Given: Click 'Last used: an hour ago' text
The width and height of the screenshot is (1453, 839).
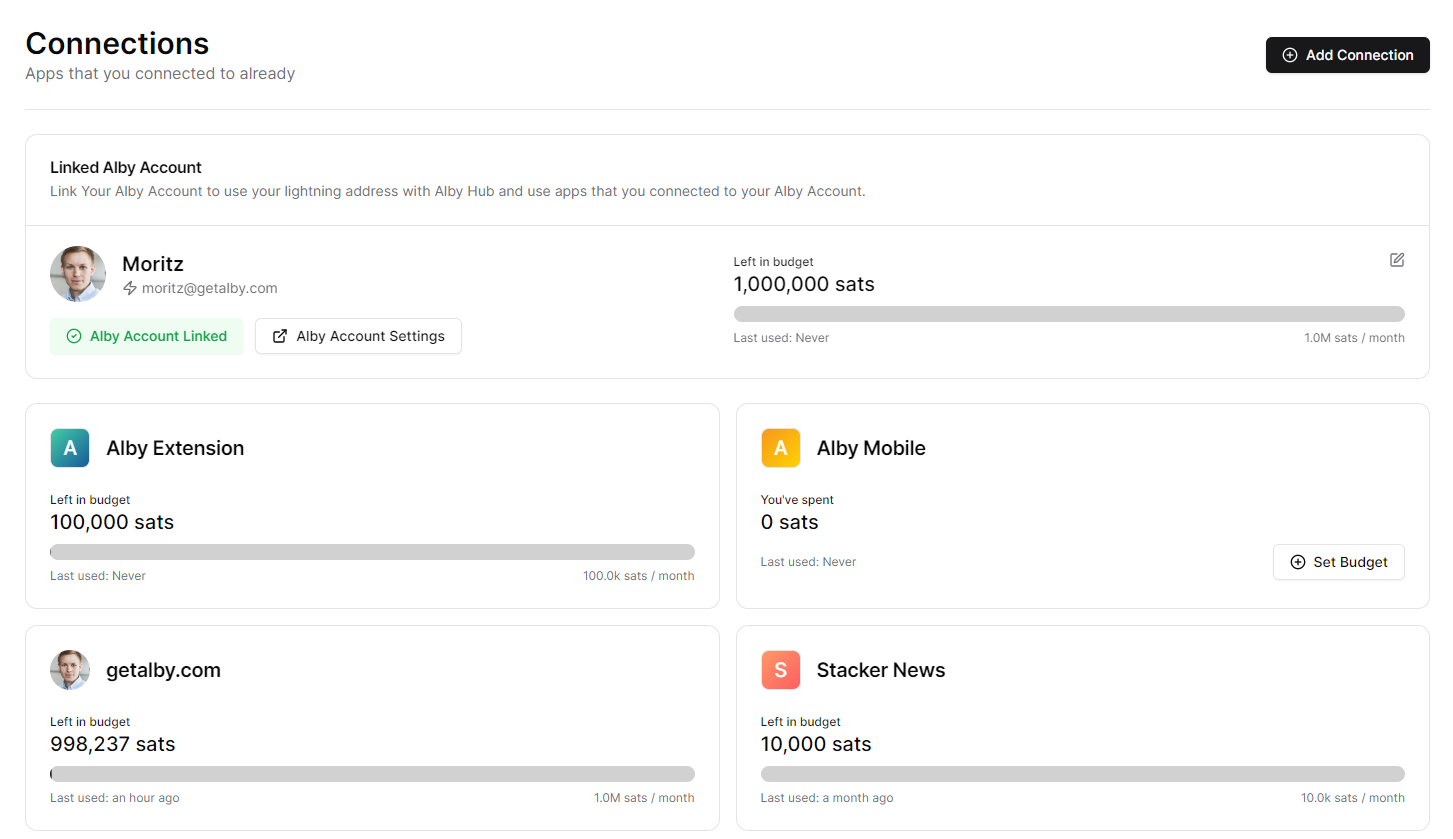Looking at the screenshot, I should click(115, 798).
